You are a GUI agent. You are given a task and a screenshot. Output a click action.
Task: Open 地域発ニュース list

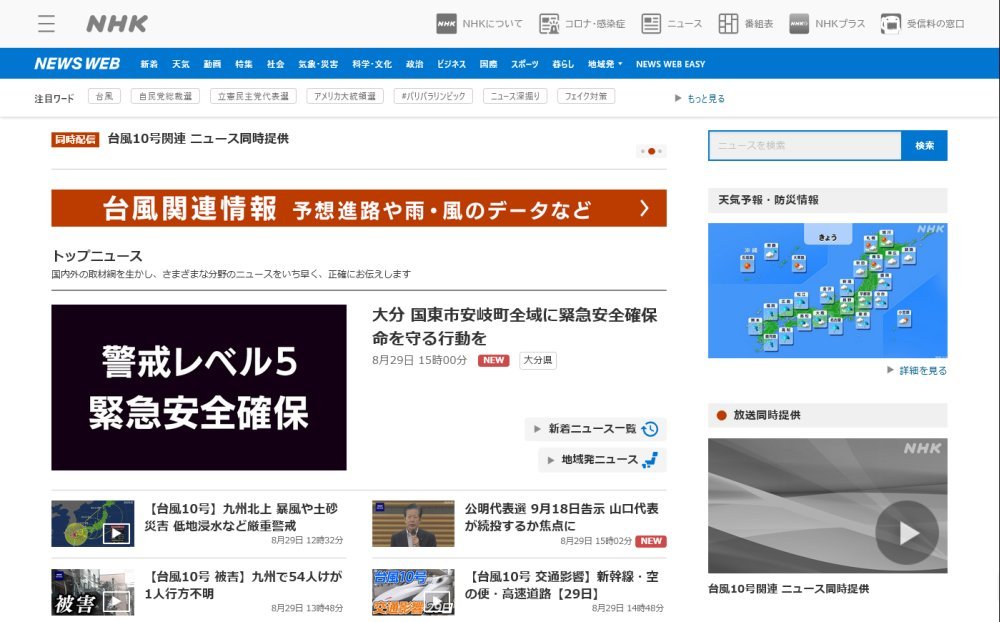tap(603, 459)
